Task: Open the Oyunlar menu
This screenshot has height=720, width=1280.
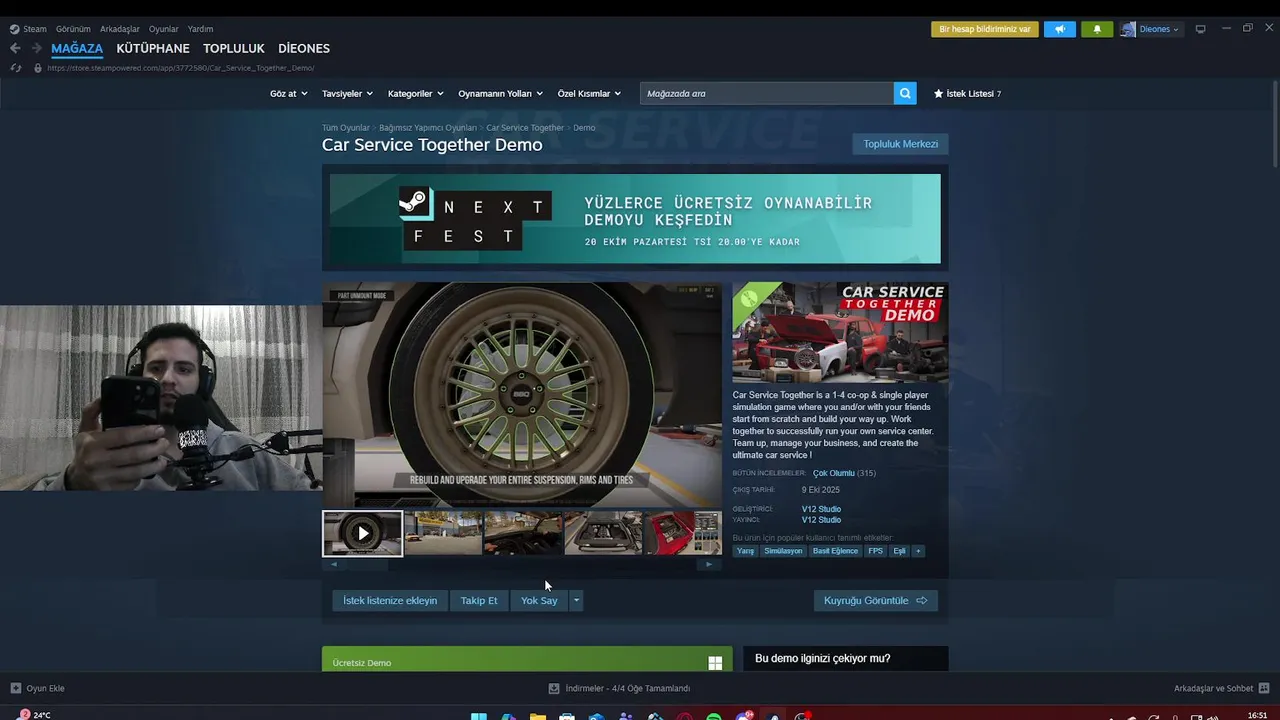Action: (x=164, y=29)
